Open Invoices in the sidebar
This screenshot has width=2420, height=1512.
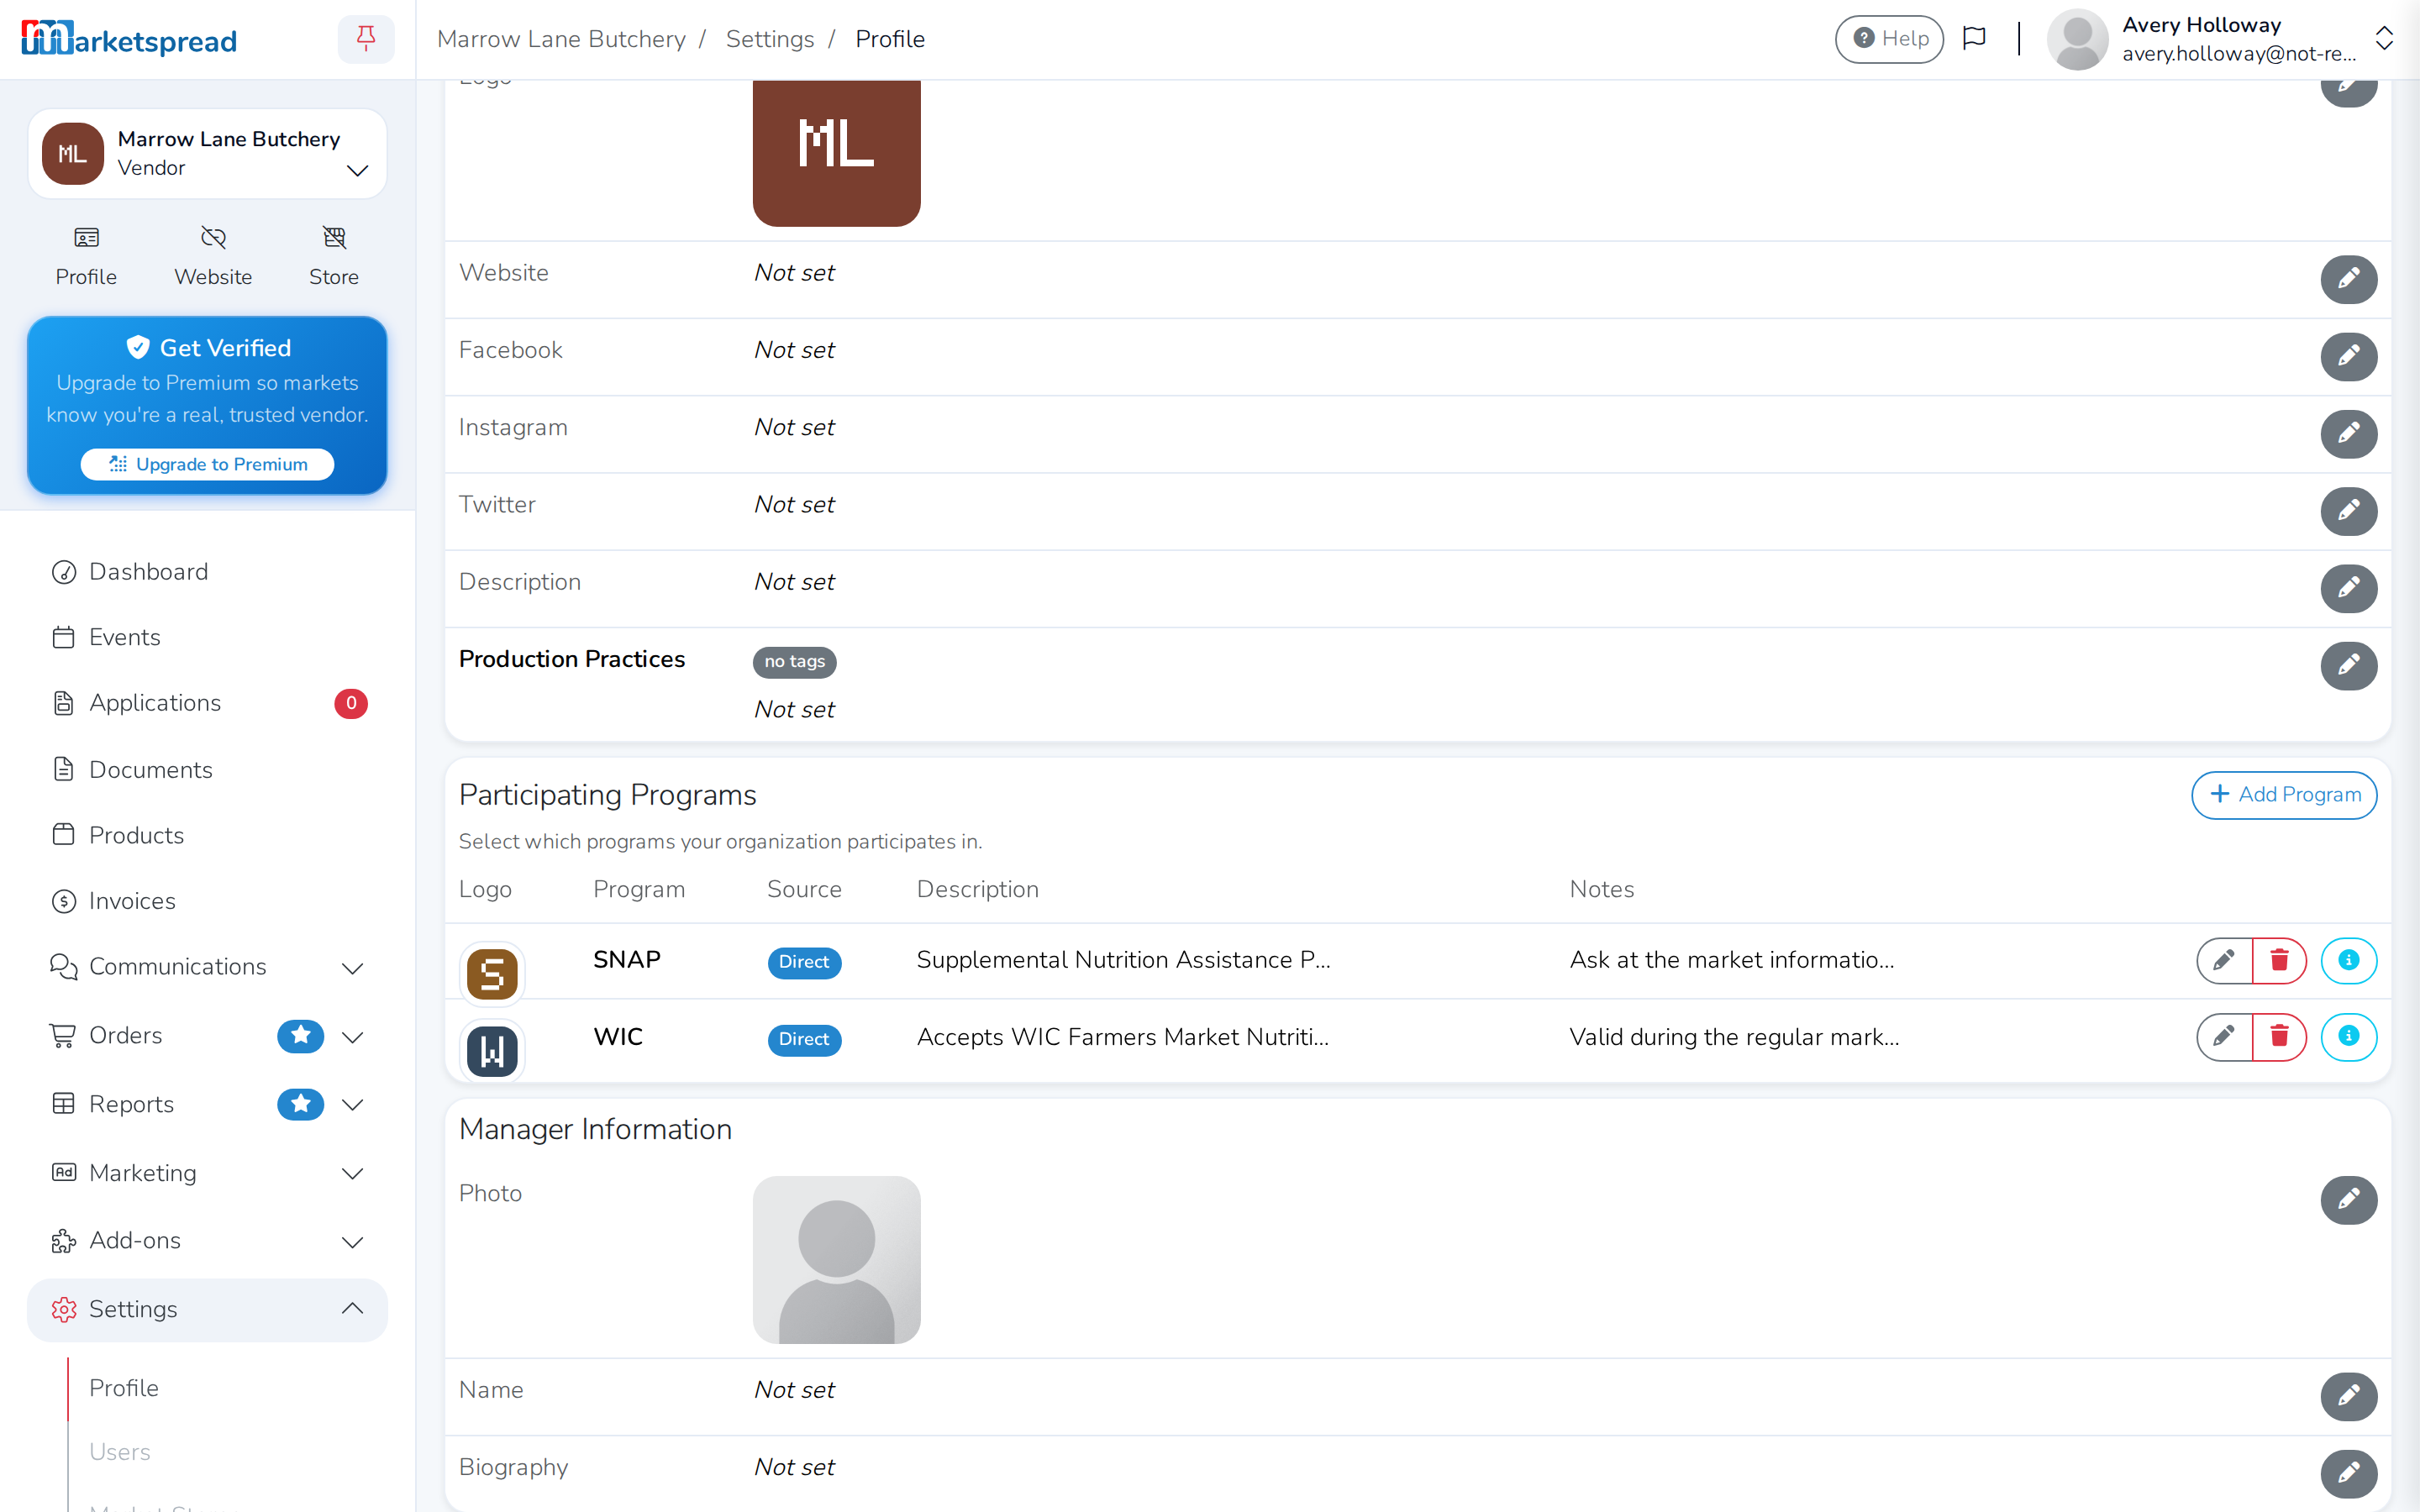[x=207, y=902]
